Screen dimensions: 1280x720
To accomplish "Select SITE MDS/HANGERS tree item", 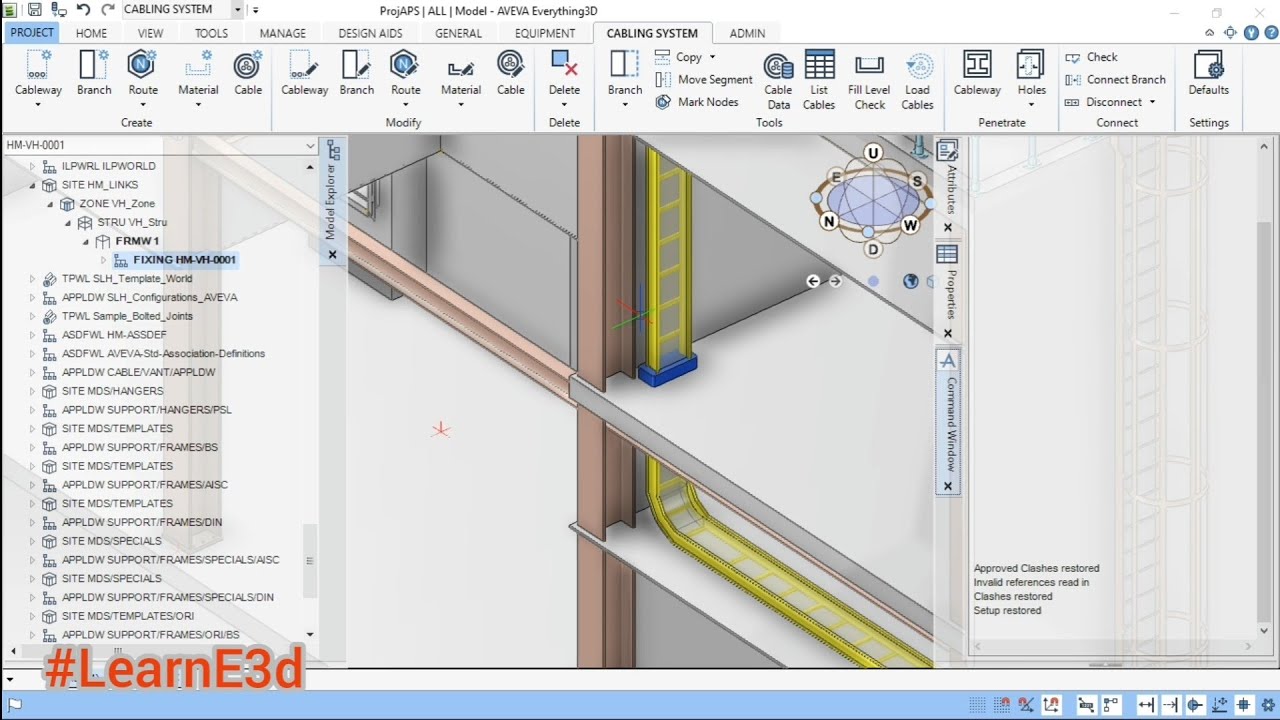I will tap(112, 391).
